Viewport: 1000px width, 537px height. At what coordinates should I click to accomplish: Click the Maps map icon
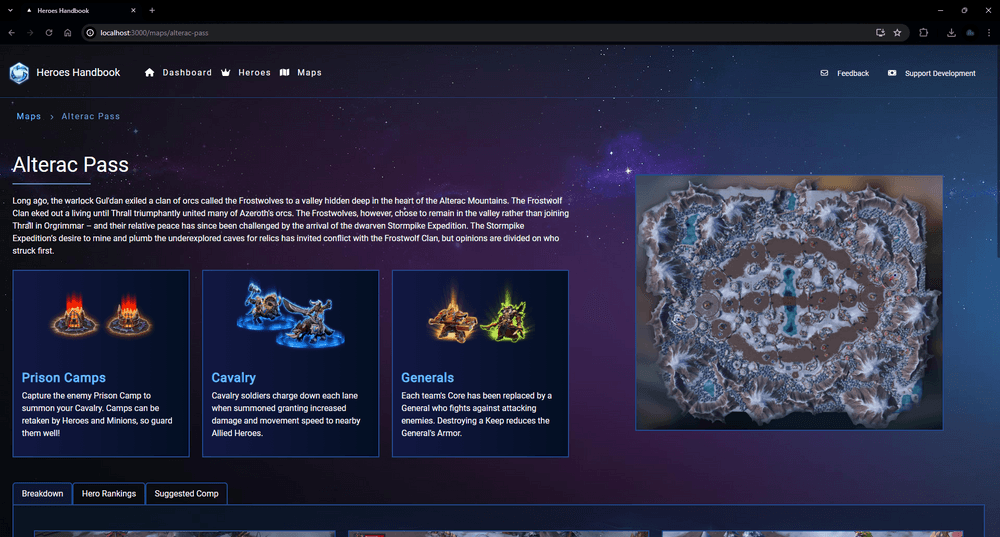[284, 73]
